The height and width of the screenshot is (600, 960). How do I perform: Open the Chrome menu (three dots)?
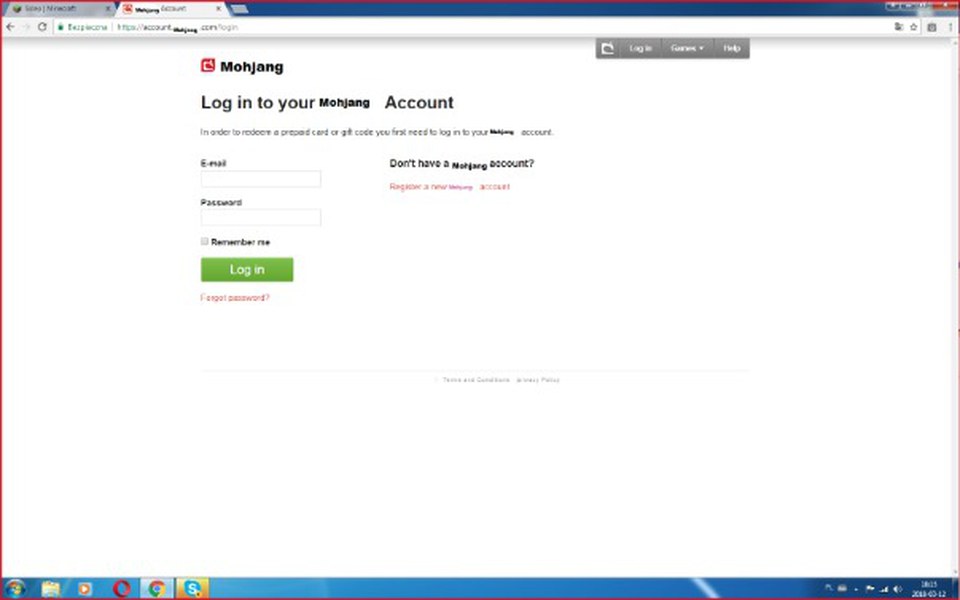click(x=949, y=27)
